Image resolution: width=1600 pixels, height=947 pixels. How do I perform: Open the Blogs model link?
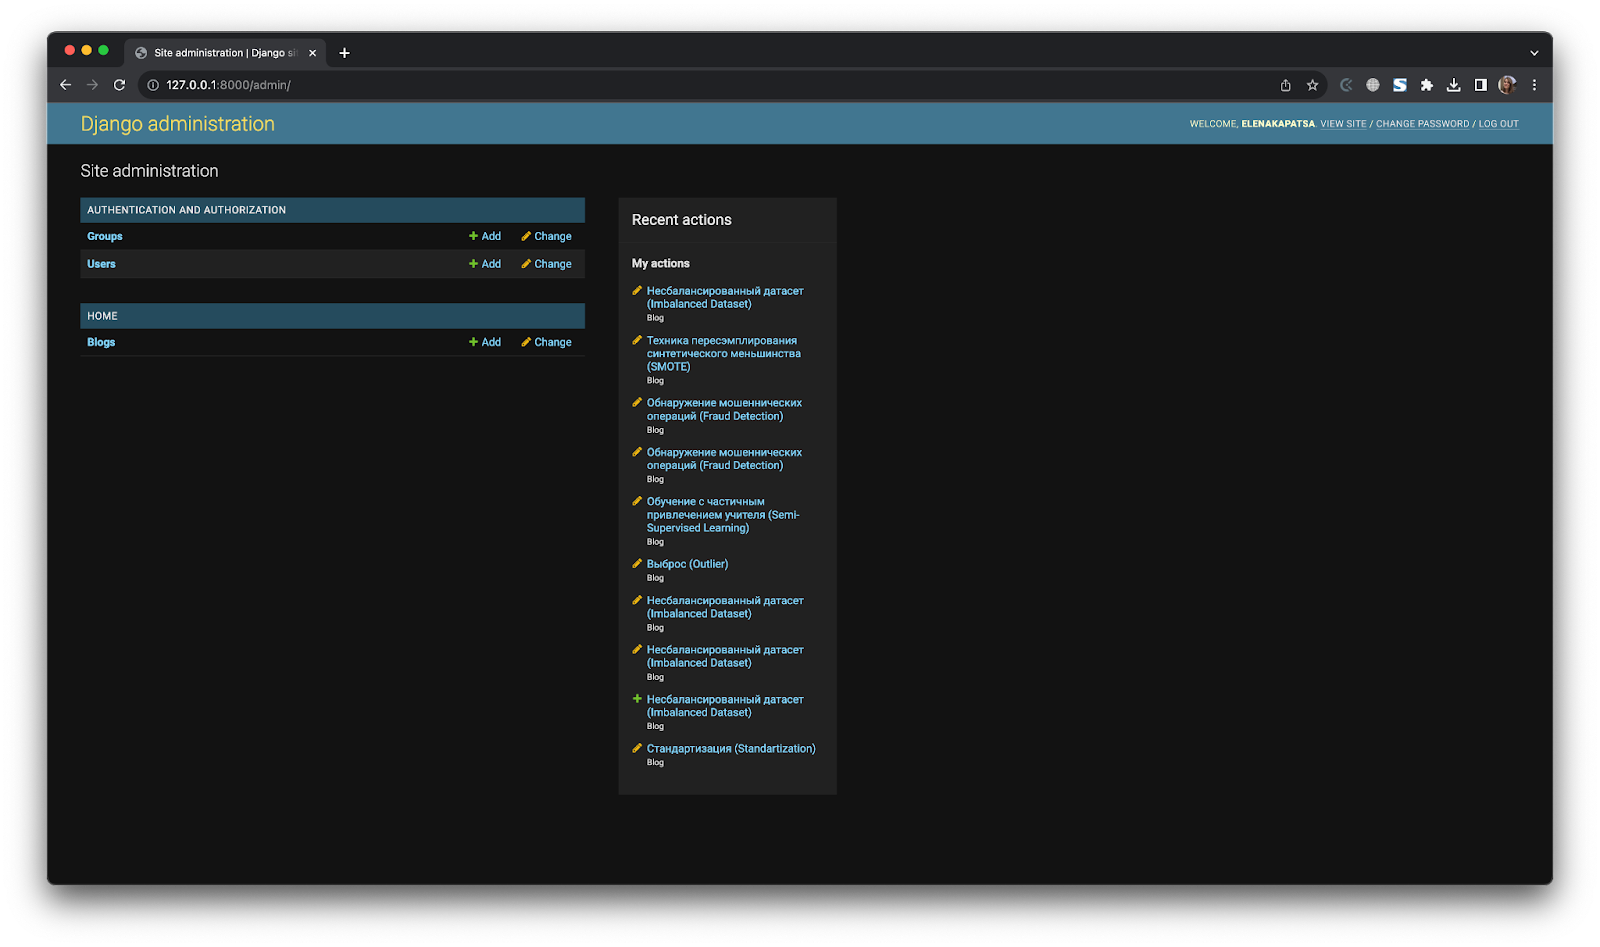(101, 342)
